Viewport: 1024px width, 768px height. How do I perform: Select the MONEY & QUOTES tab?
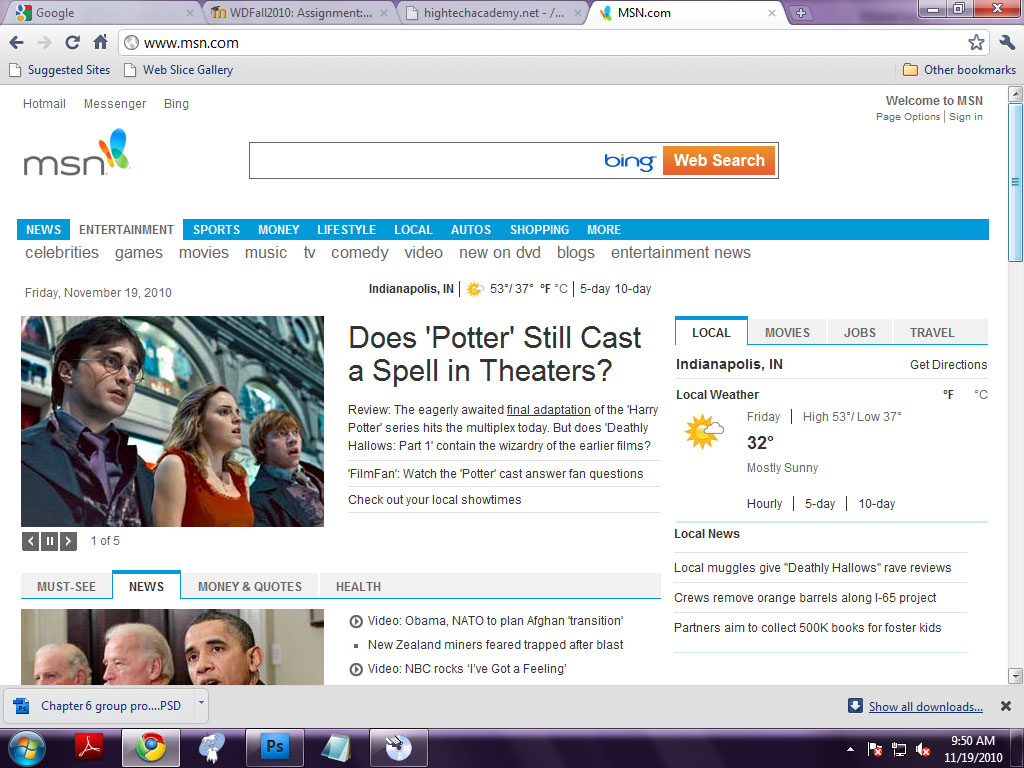pyautogui.click(x=249, y=587)
